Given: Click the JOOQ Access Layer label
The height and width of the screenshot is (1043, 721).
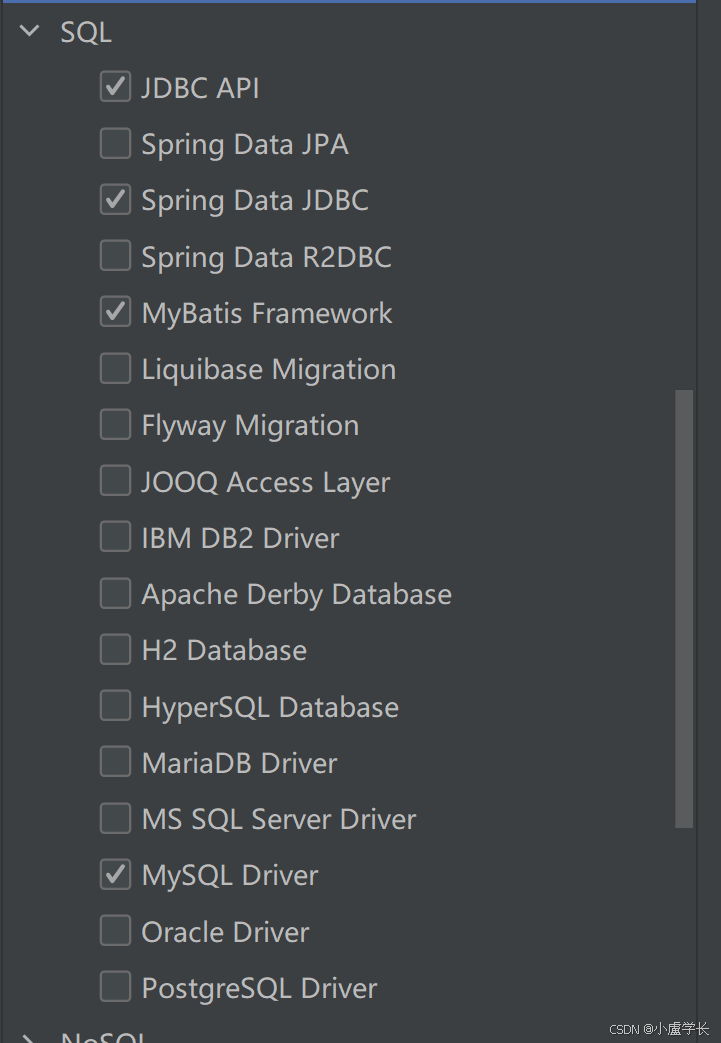Looking at the screenshot, I should 265,482.
